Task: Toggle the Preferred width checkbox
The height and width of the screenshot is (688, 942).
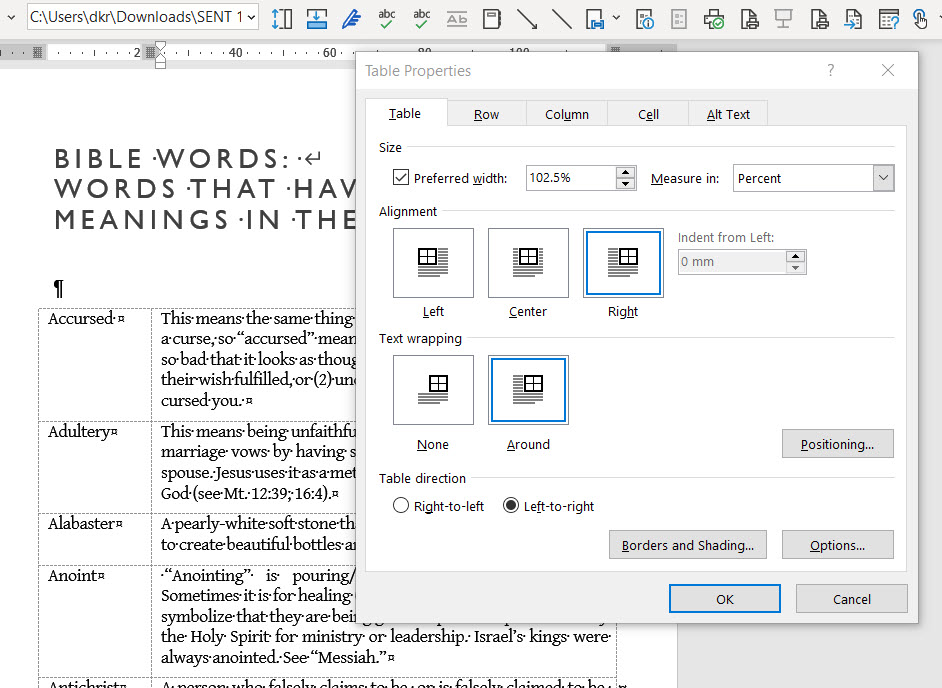Action: [401, 177]
